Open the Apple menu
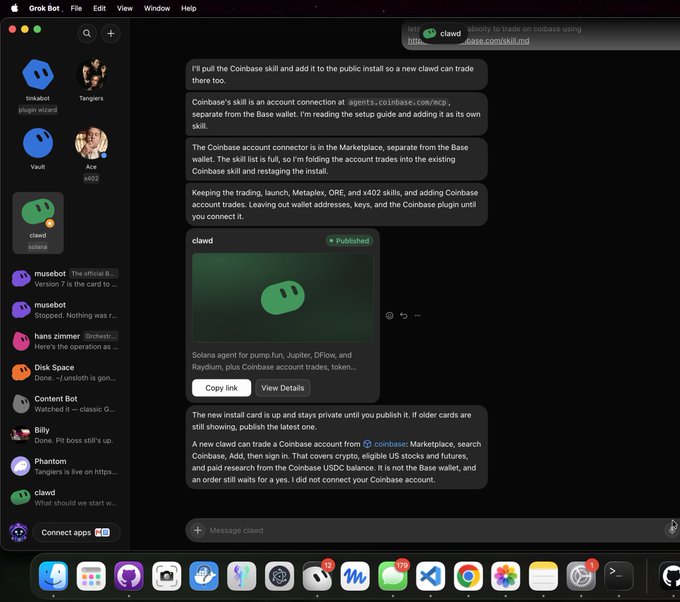The image size is (680, 602). coord(14,8)
